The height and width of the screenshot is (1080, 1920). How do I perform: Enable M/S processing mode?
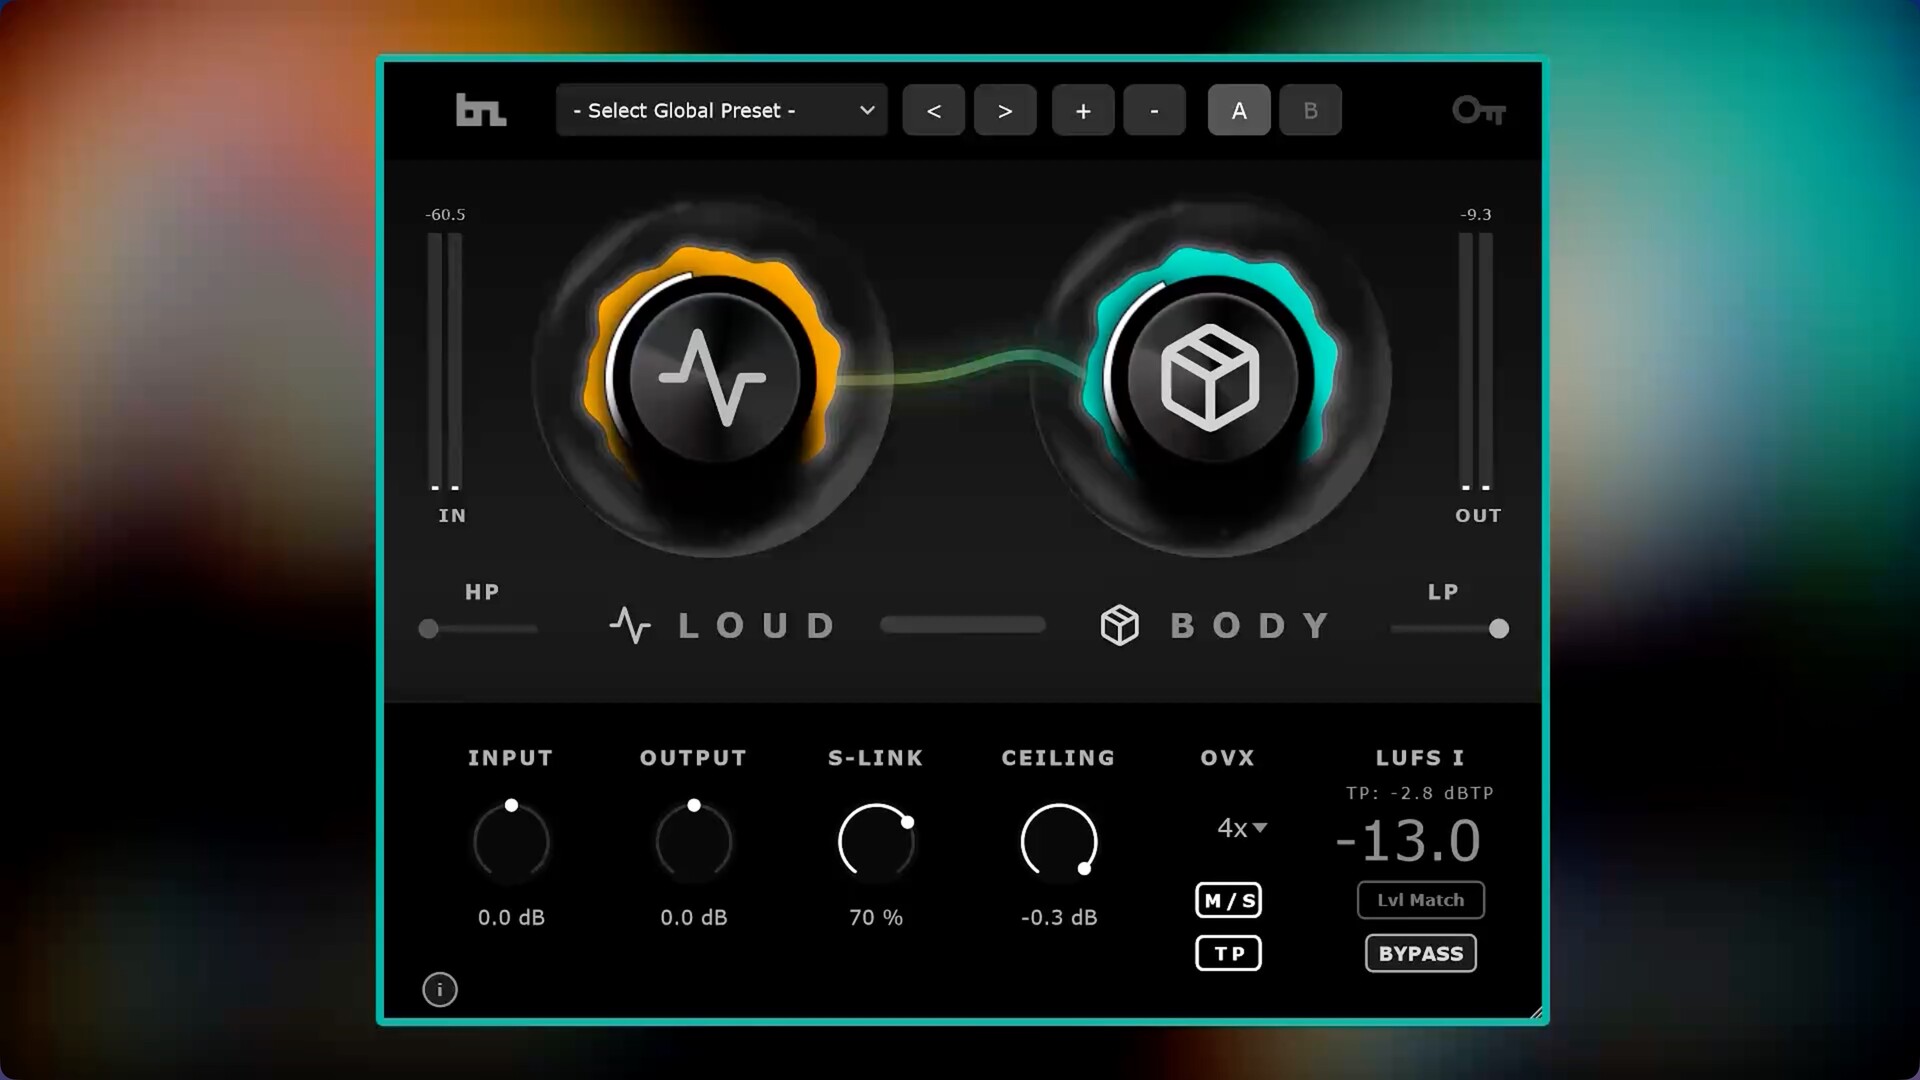1228,900
